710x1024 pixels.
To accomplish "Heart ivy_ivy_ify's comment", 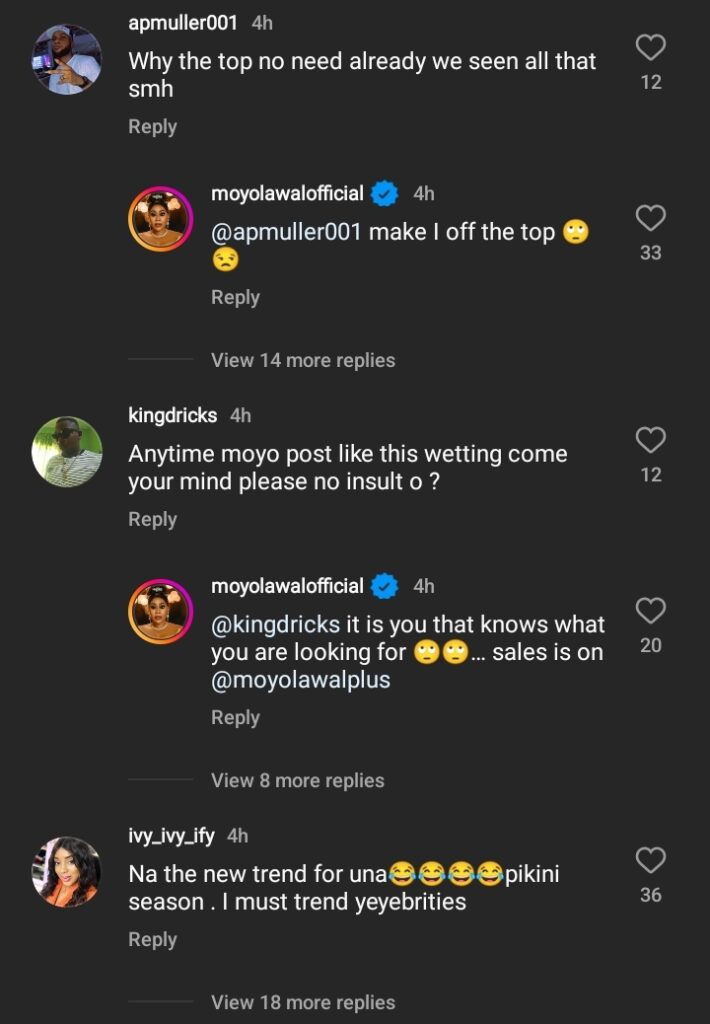I will tap(651, 861).
